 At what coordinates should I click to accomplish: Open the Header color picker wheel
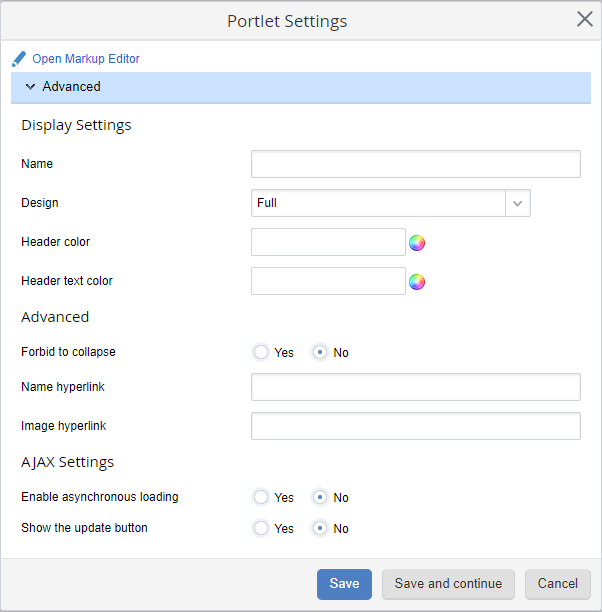pos(417,242)
